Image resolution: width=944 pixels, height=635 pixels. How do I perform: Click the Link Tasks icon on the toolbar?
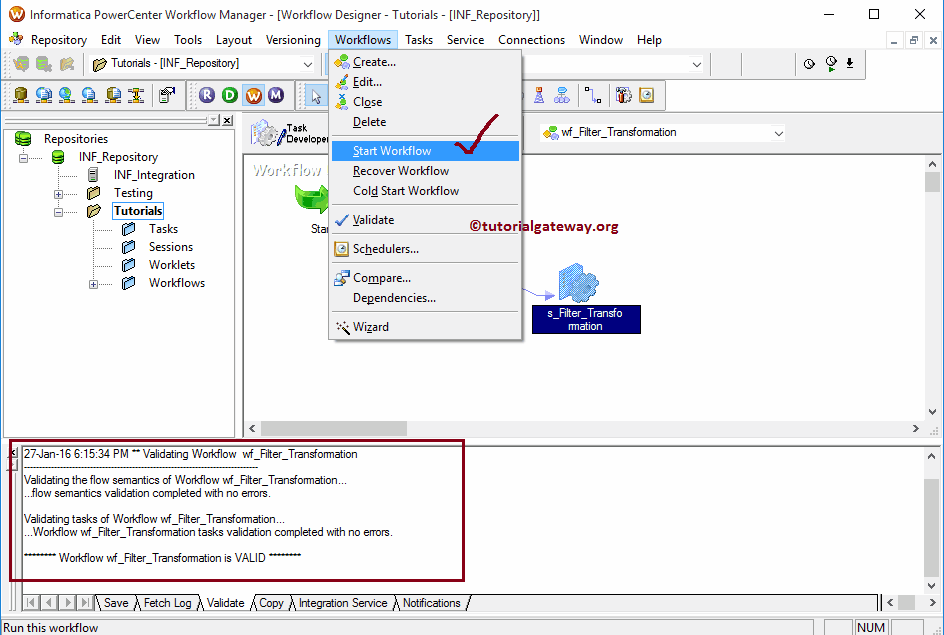coord(592,95)
